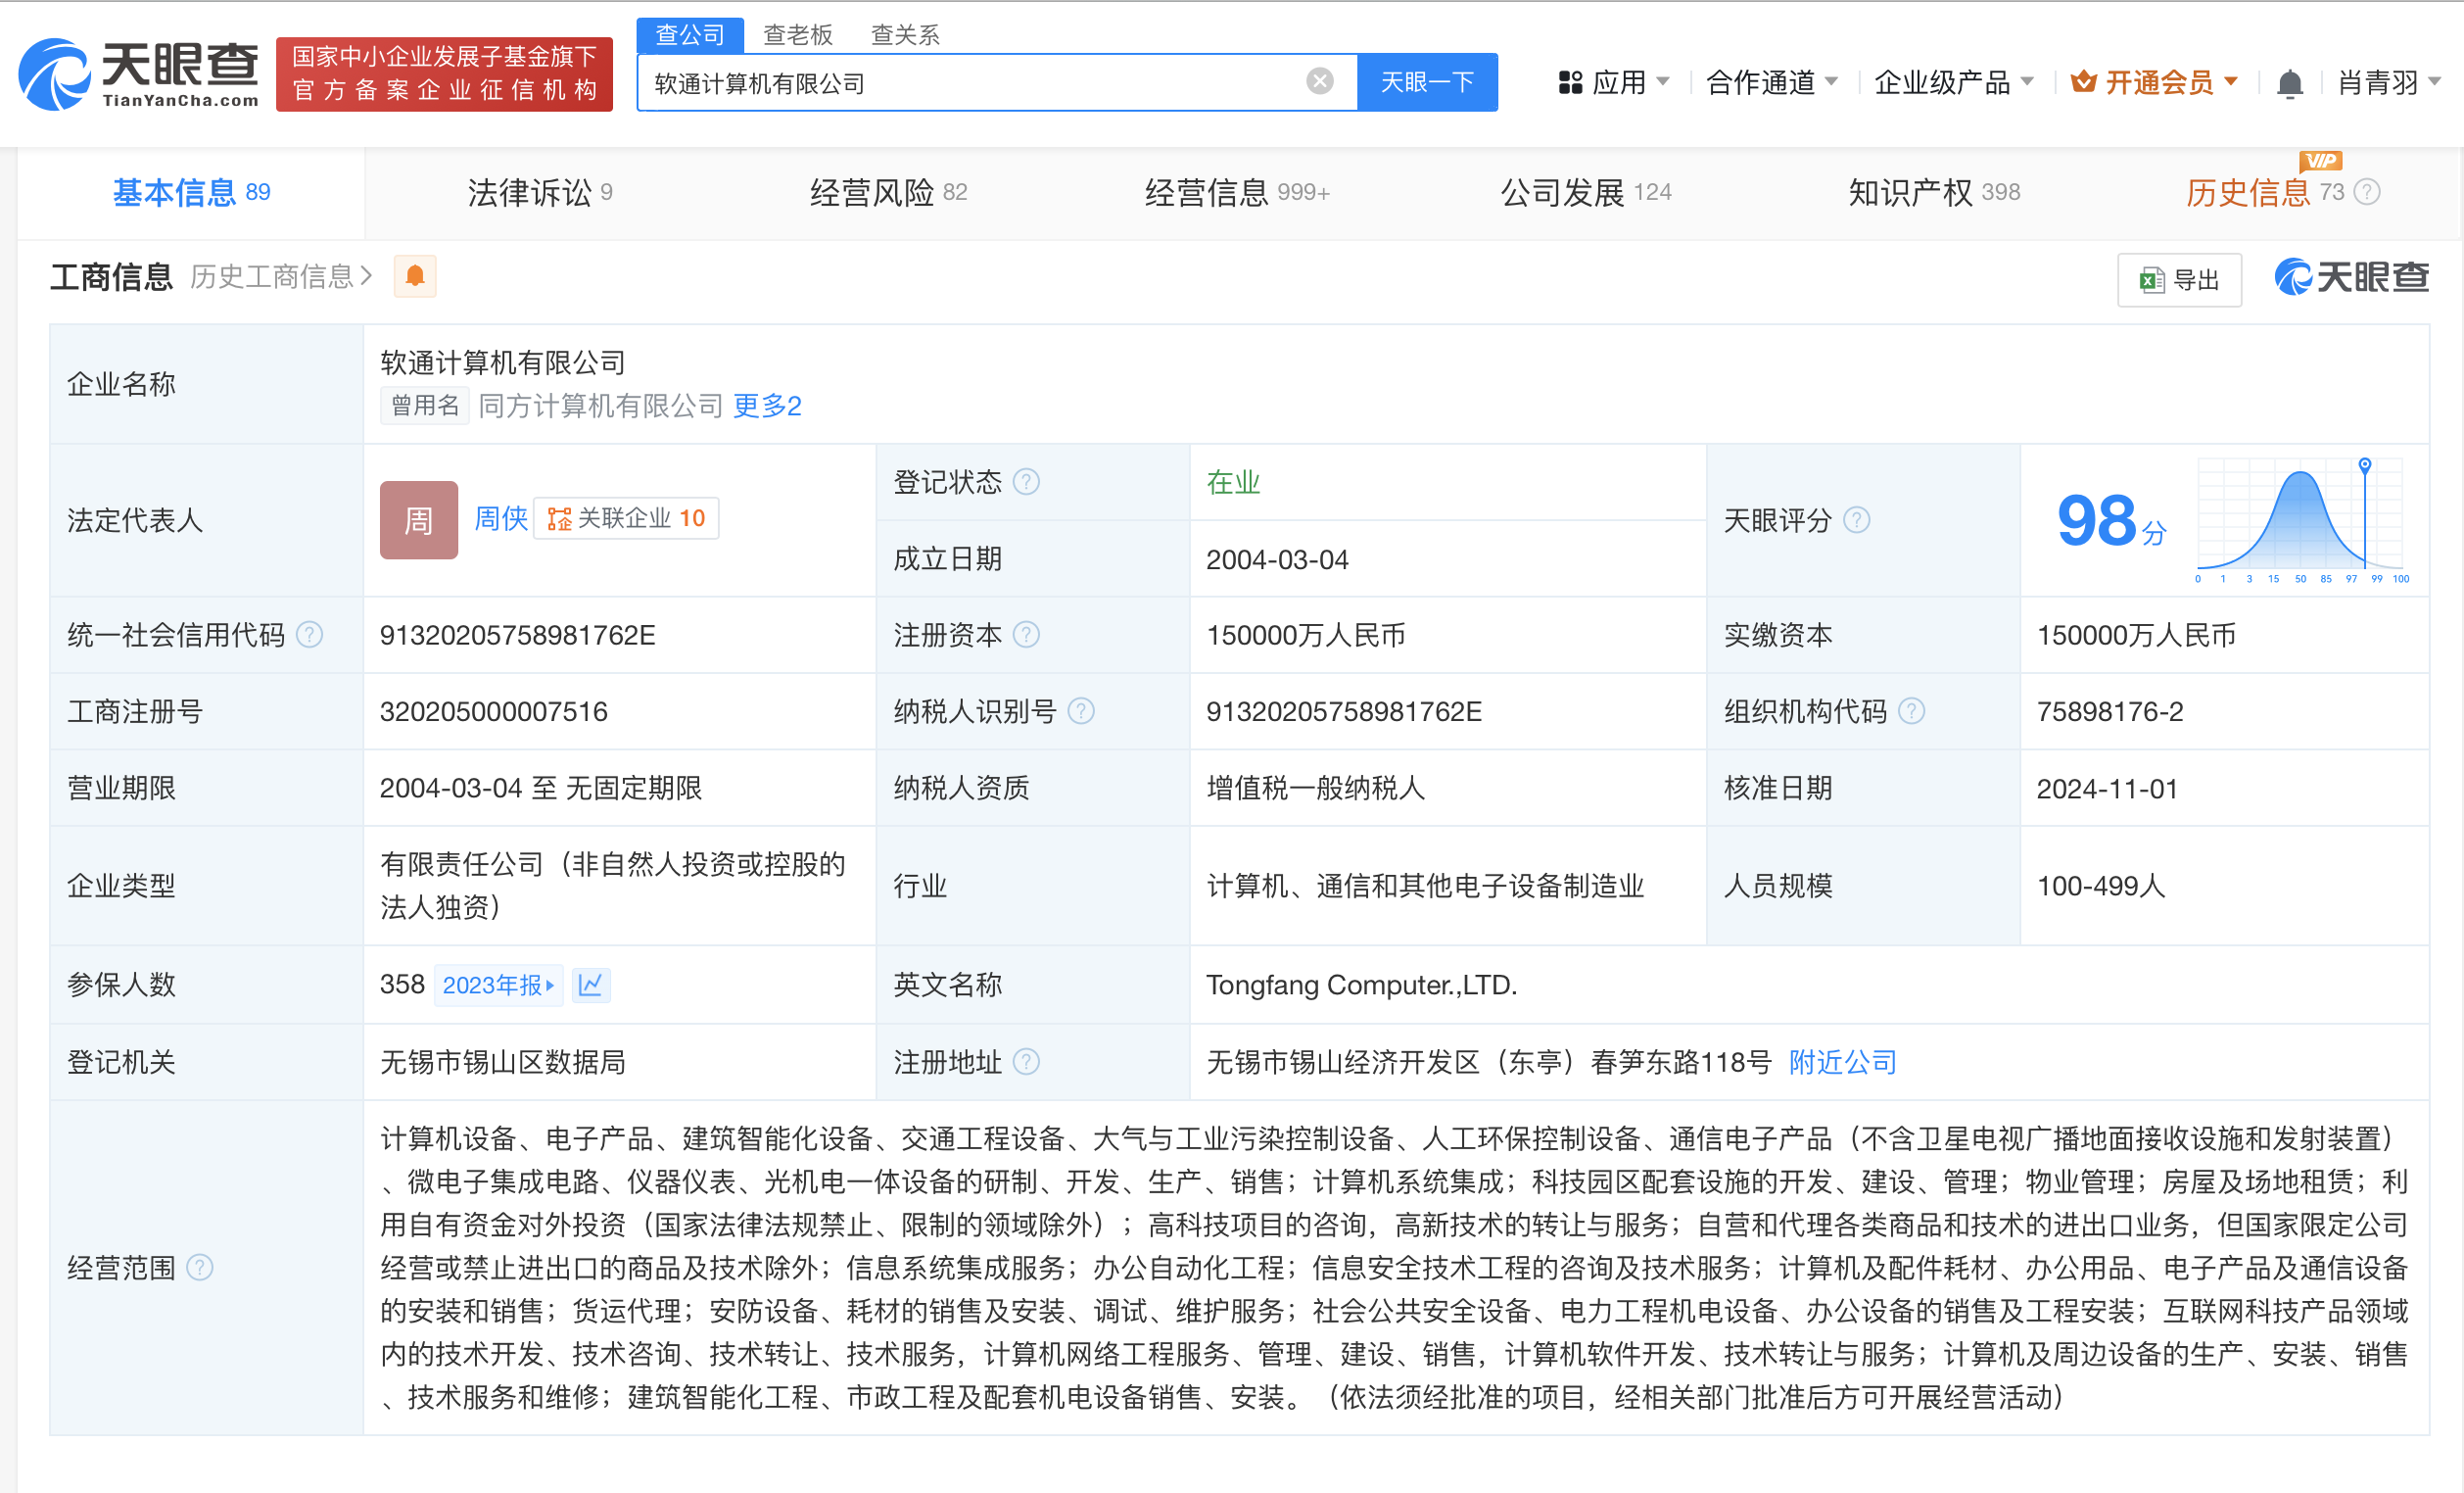Open the 2023年报 year selector
Screen dimensions: 2464x1493
coord(497,985)
